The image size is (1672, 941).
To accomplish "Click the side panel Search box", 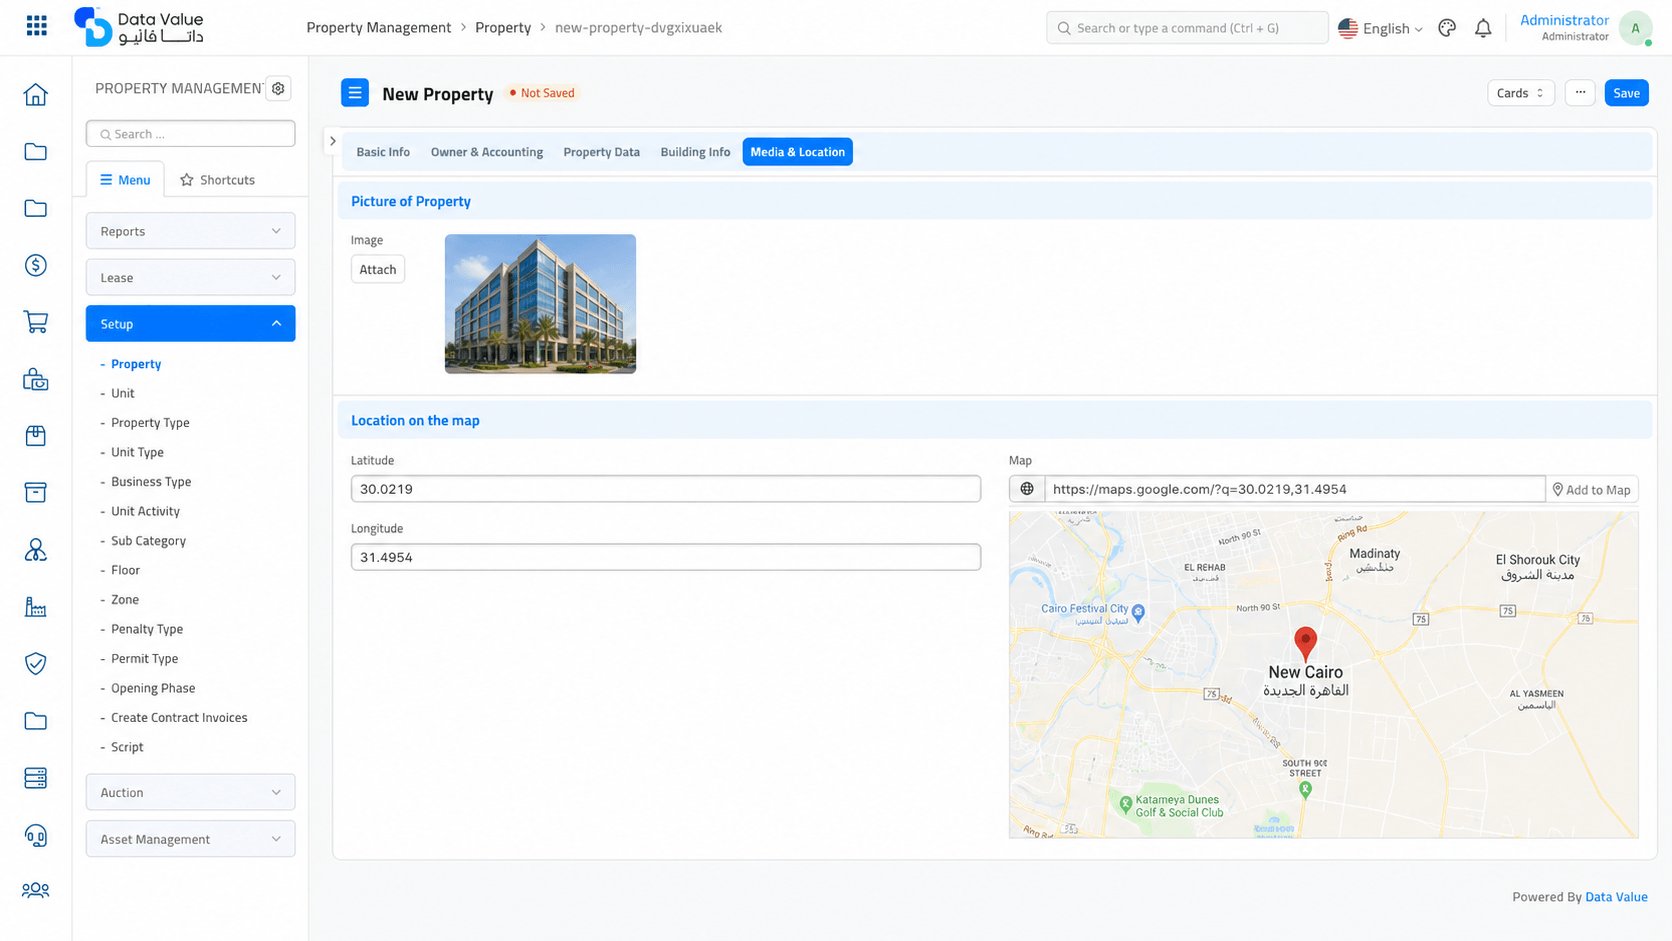I will [190, 134].
